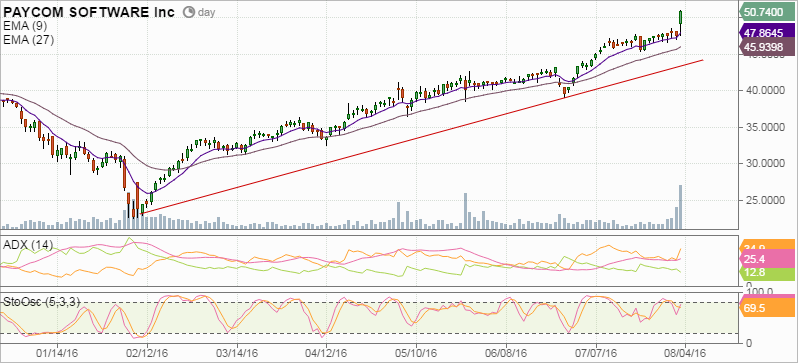Viewport: 798px width, 363px height.
Task: Select the PAYCOM SOFTWARE Inc title
Action: [89, 12]
